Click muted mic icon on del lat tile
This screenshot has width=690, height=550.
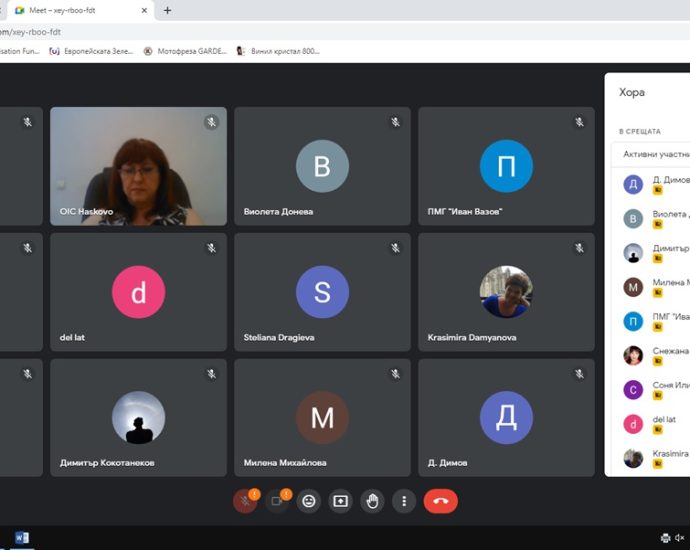point(212,248)
